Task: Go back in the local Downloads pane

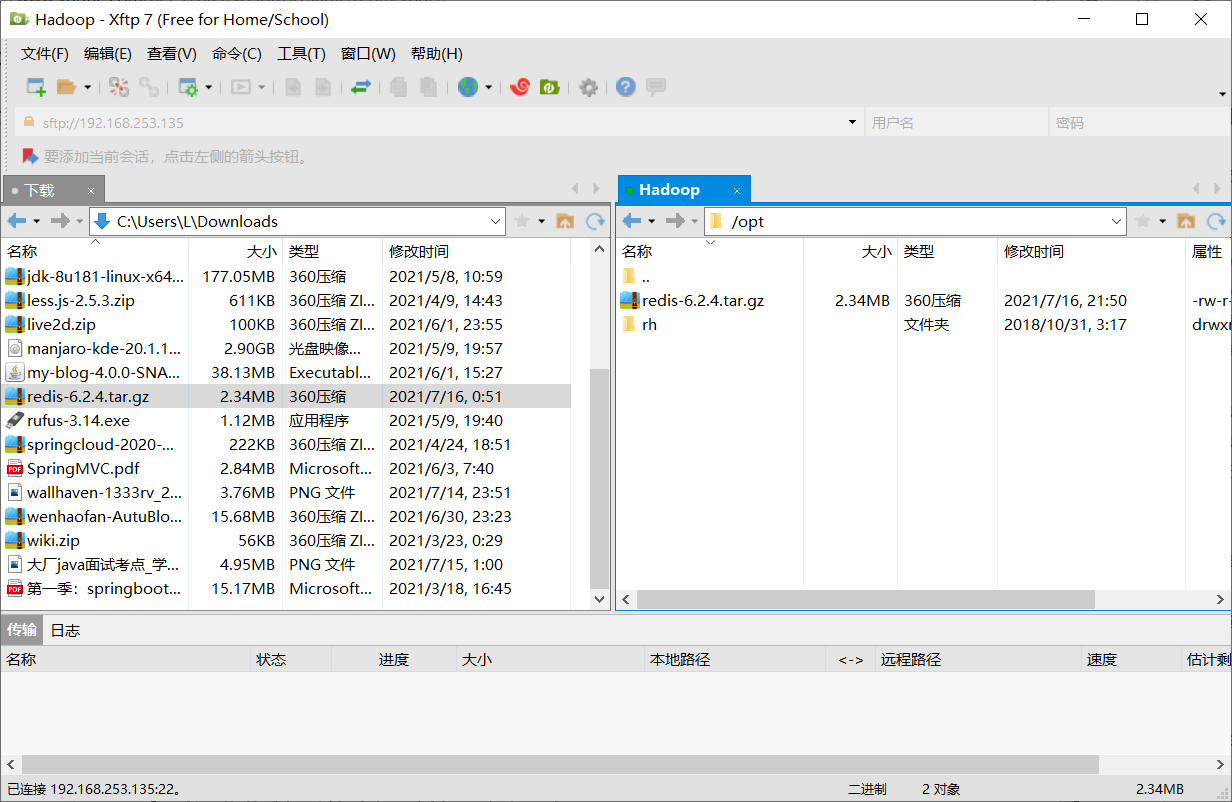Action: [17, 221]
